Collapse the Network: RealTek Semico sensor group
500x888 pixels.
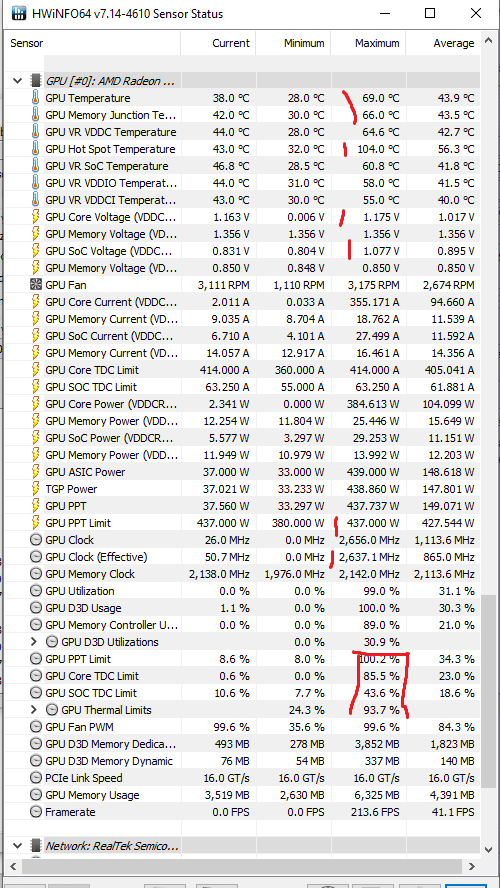18,846
